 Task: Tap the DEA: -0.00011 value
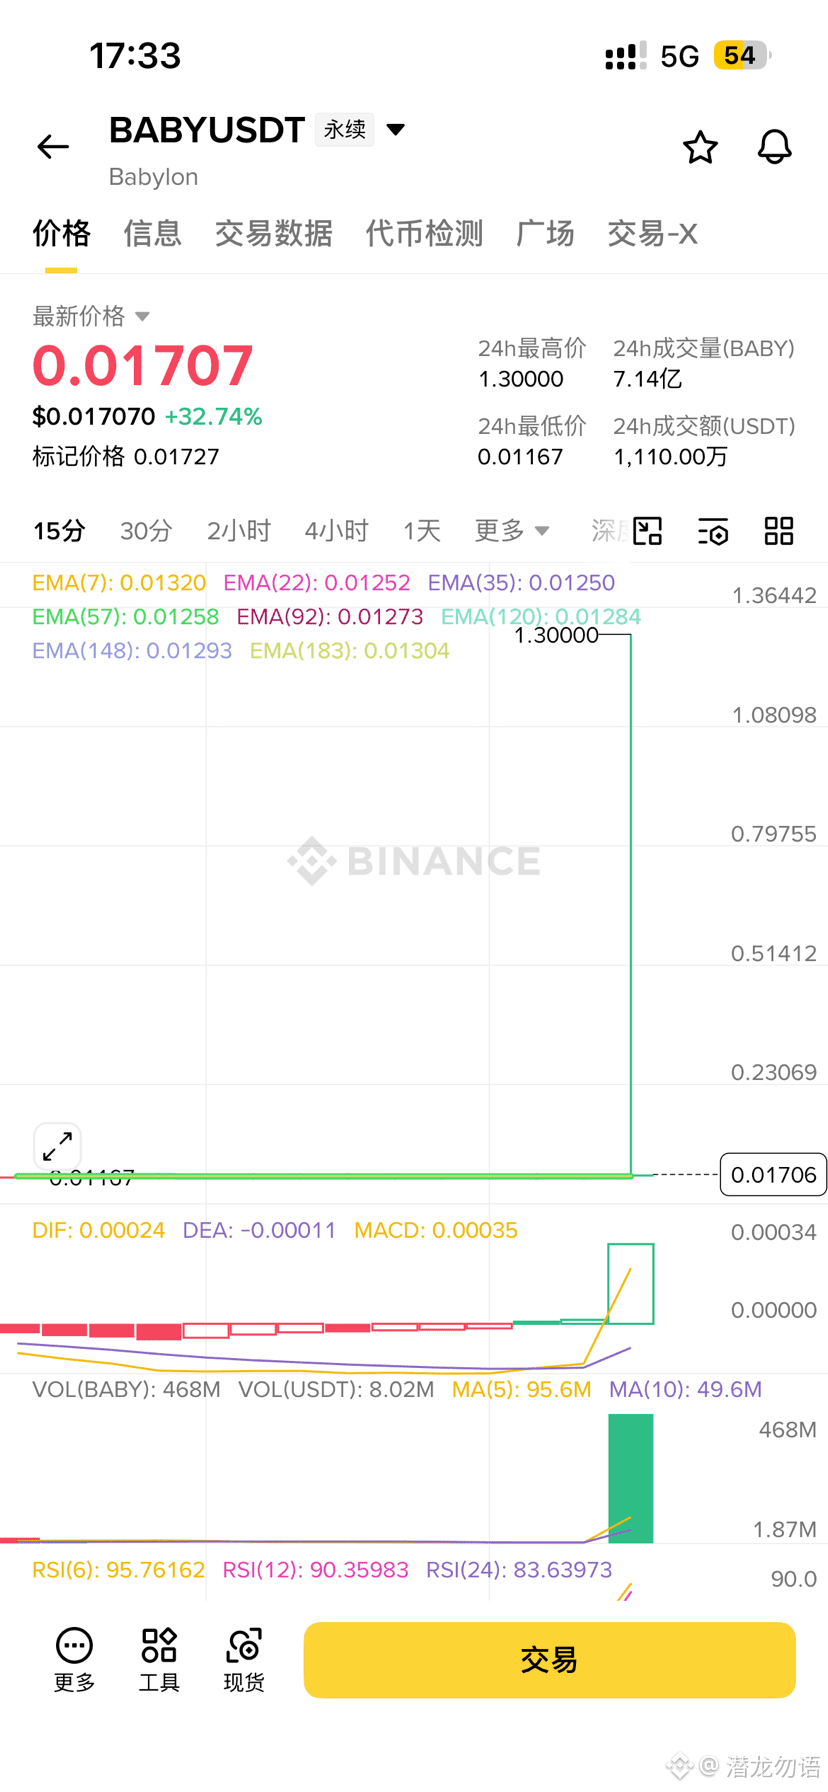click(259, 1230)
